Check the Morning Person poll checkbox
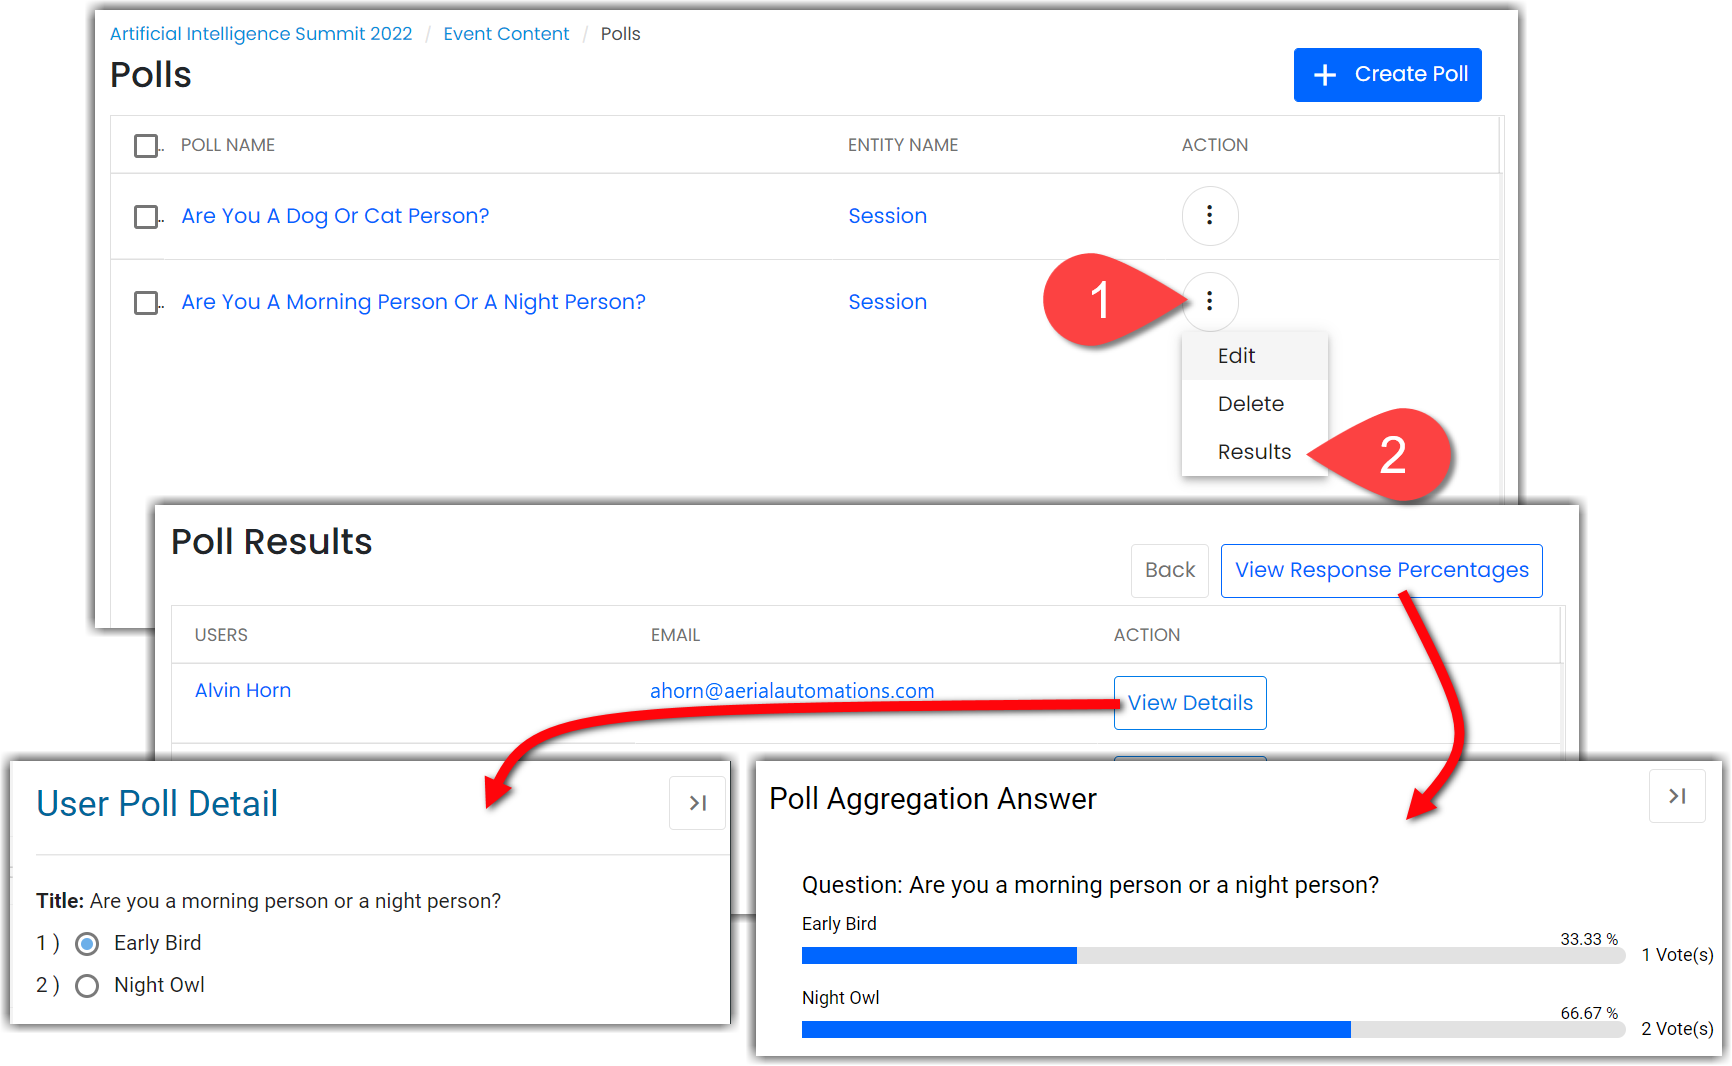This screenshot has width=1732, height=1066. (146, 303)
